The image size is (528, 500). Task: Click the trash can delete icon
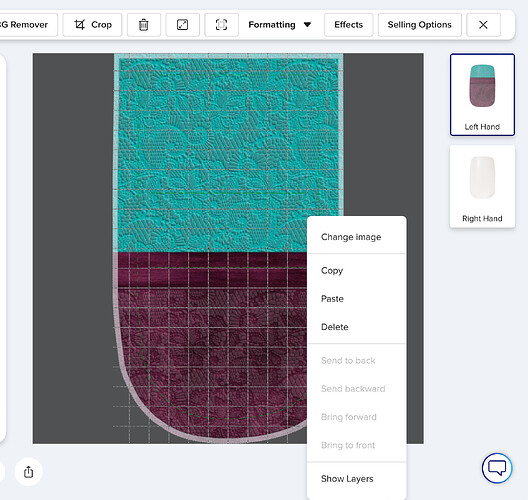click(144, 25)
